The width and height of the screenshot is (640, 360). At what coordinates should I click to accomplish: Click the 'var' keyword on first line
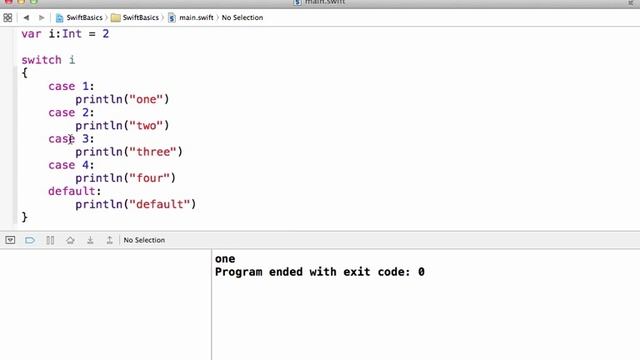click(x=31, y=34)
